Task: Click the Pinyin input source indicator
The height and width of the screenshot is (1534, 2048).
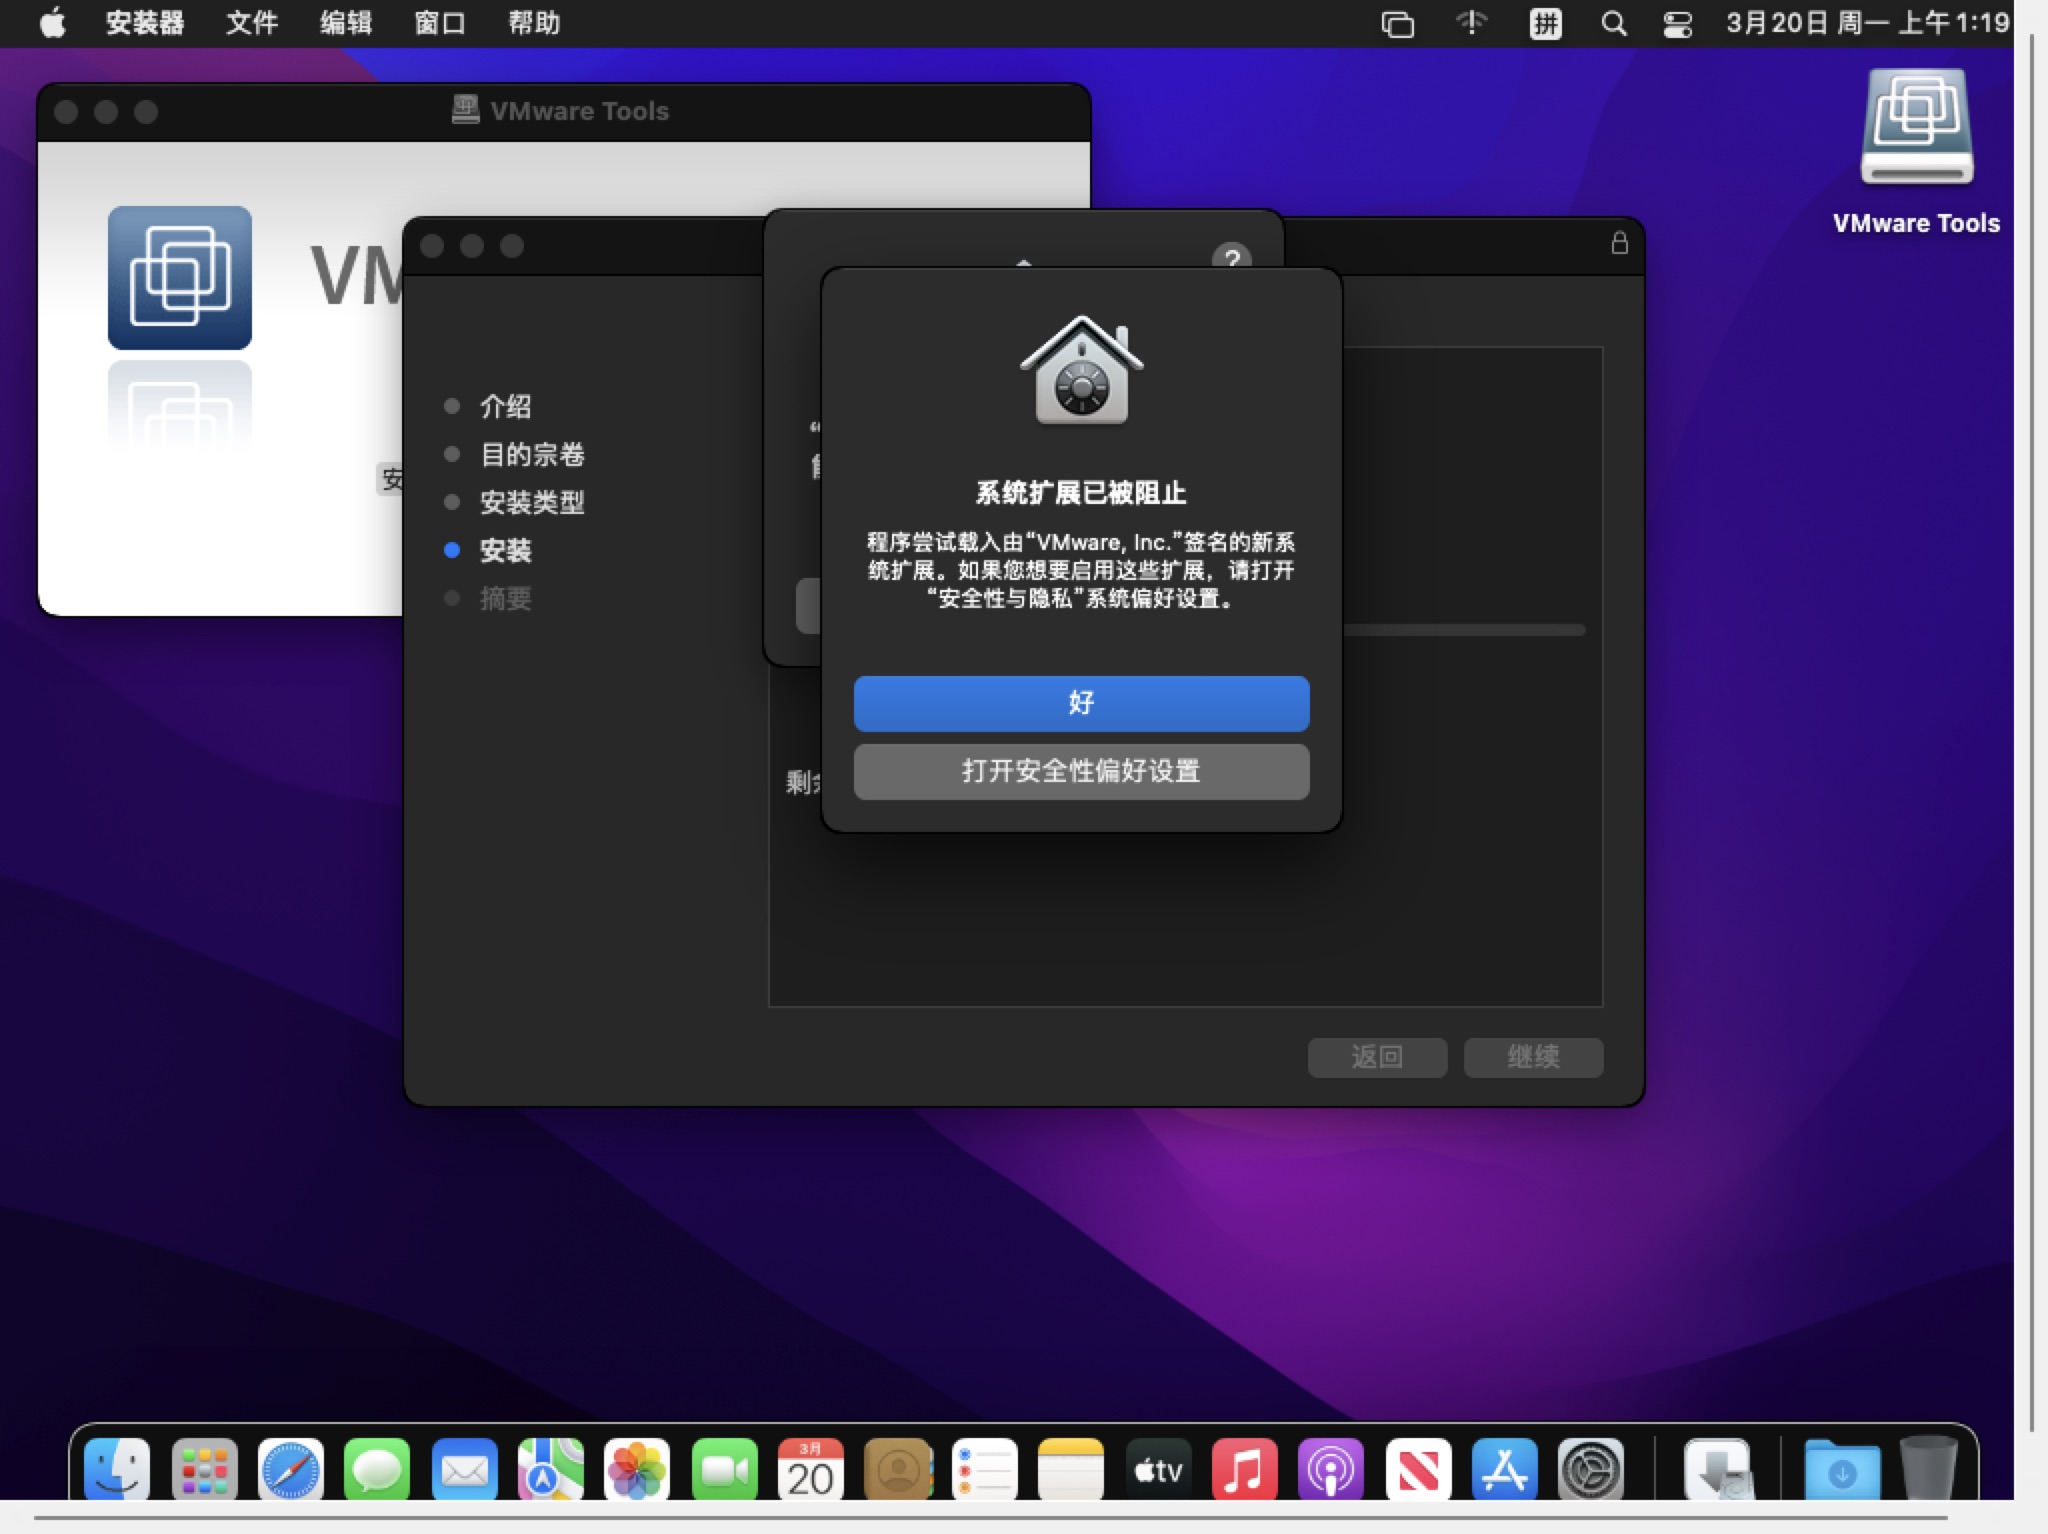Action: click(1545, 23)
